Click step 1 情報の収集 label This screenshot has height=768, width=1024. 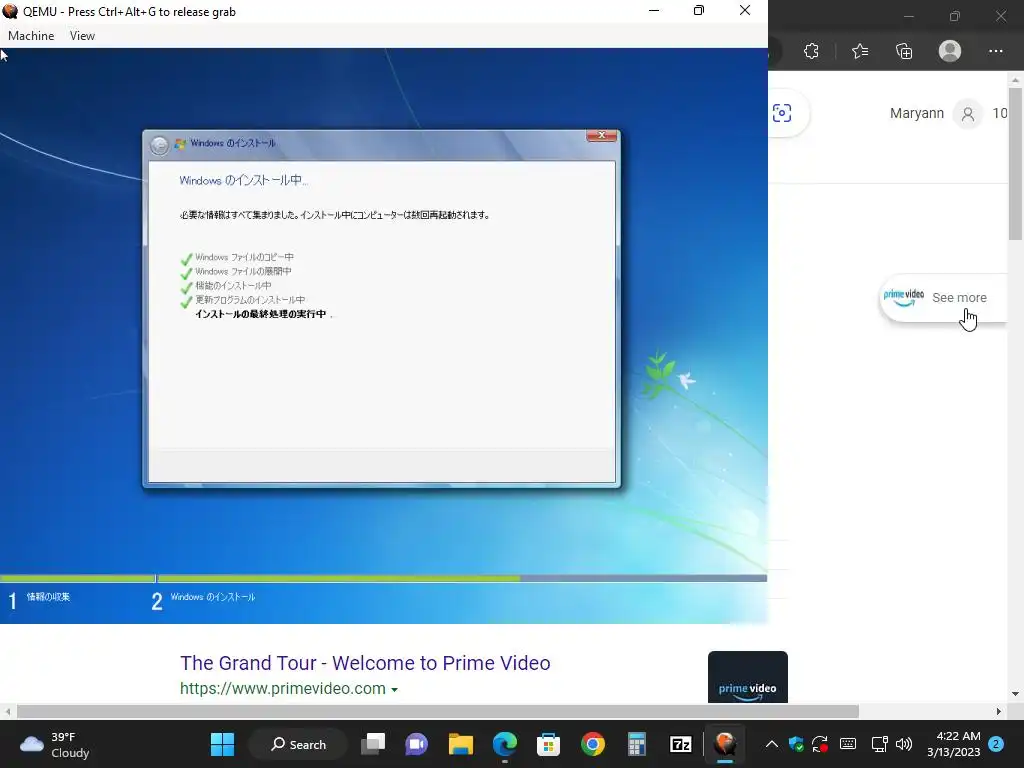tap(48, 597)
